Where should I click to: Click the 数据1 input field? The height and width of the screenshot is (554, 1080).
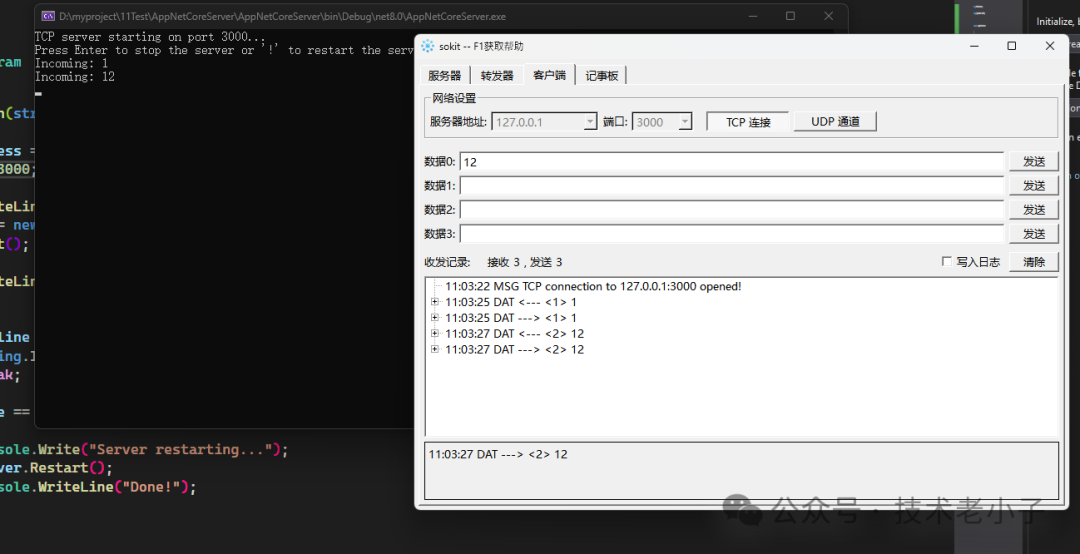click(731, 186)
